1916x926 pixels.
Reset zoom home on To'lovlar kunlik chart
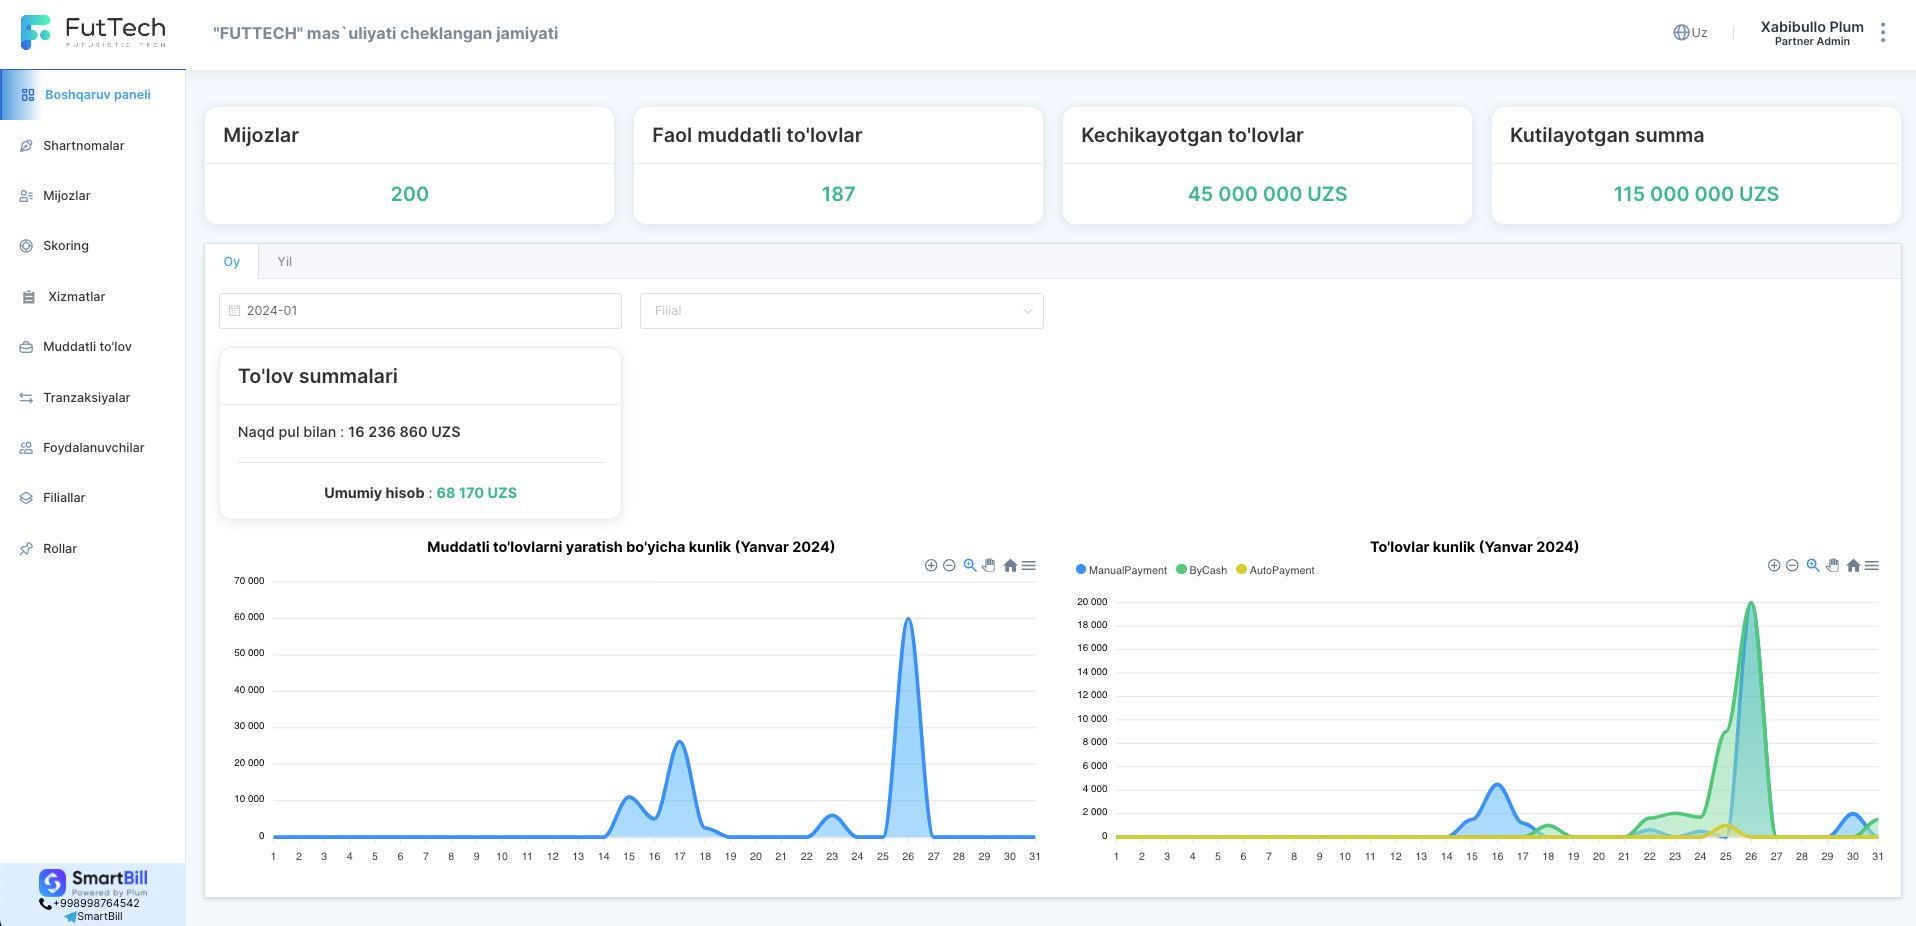point(1853,566)
